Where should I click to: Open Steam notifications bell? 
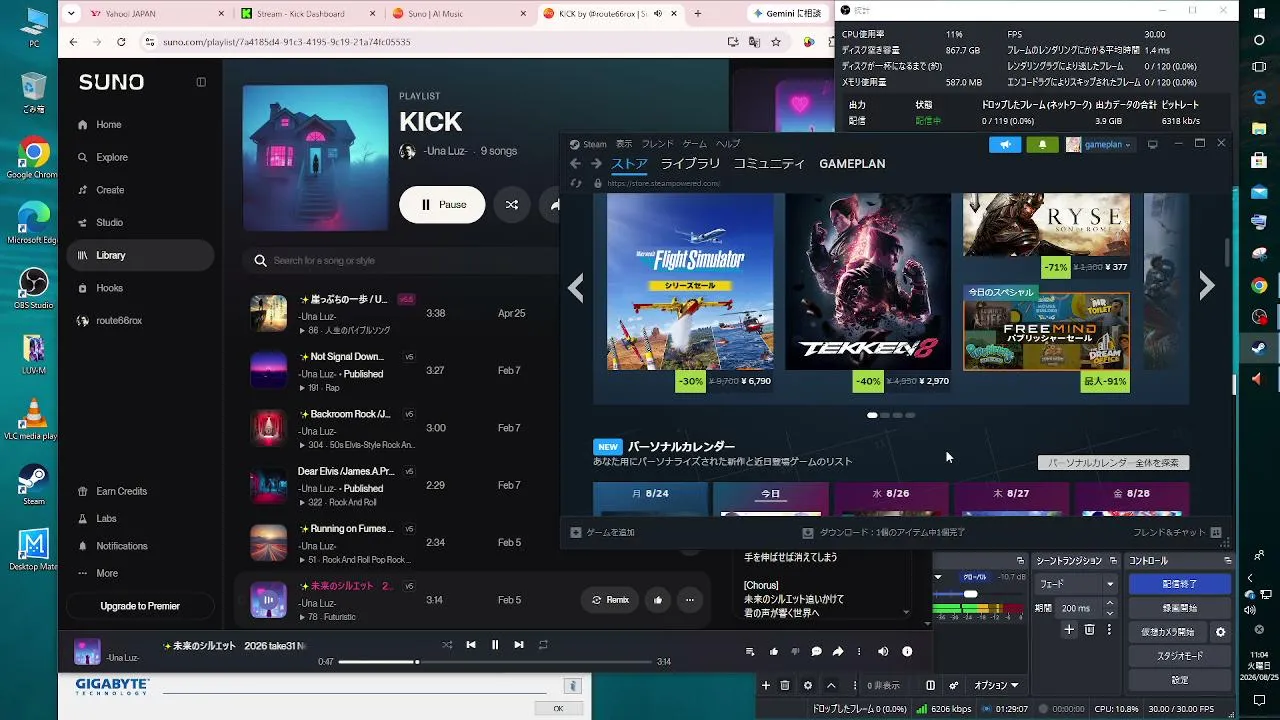tap(1042, 144)
